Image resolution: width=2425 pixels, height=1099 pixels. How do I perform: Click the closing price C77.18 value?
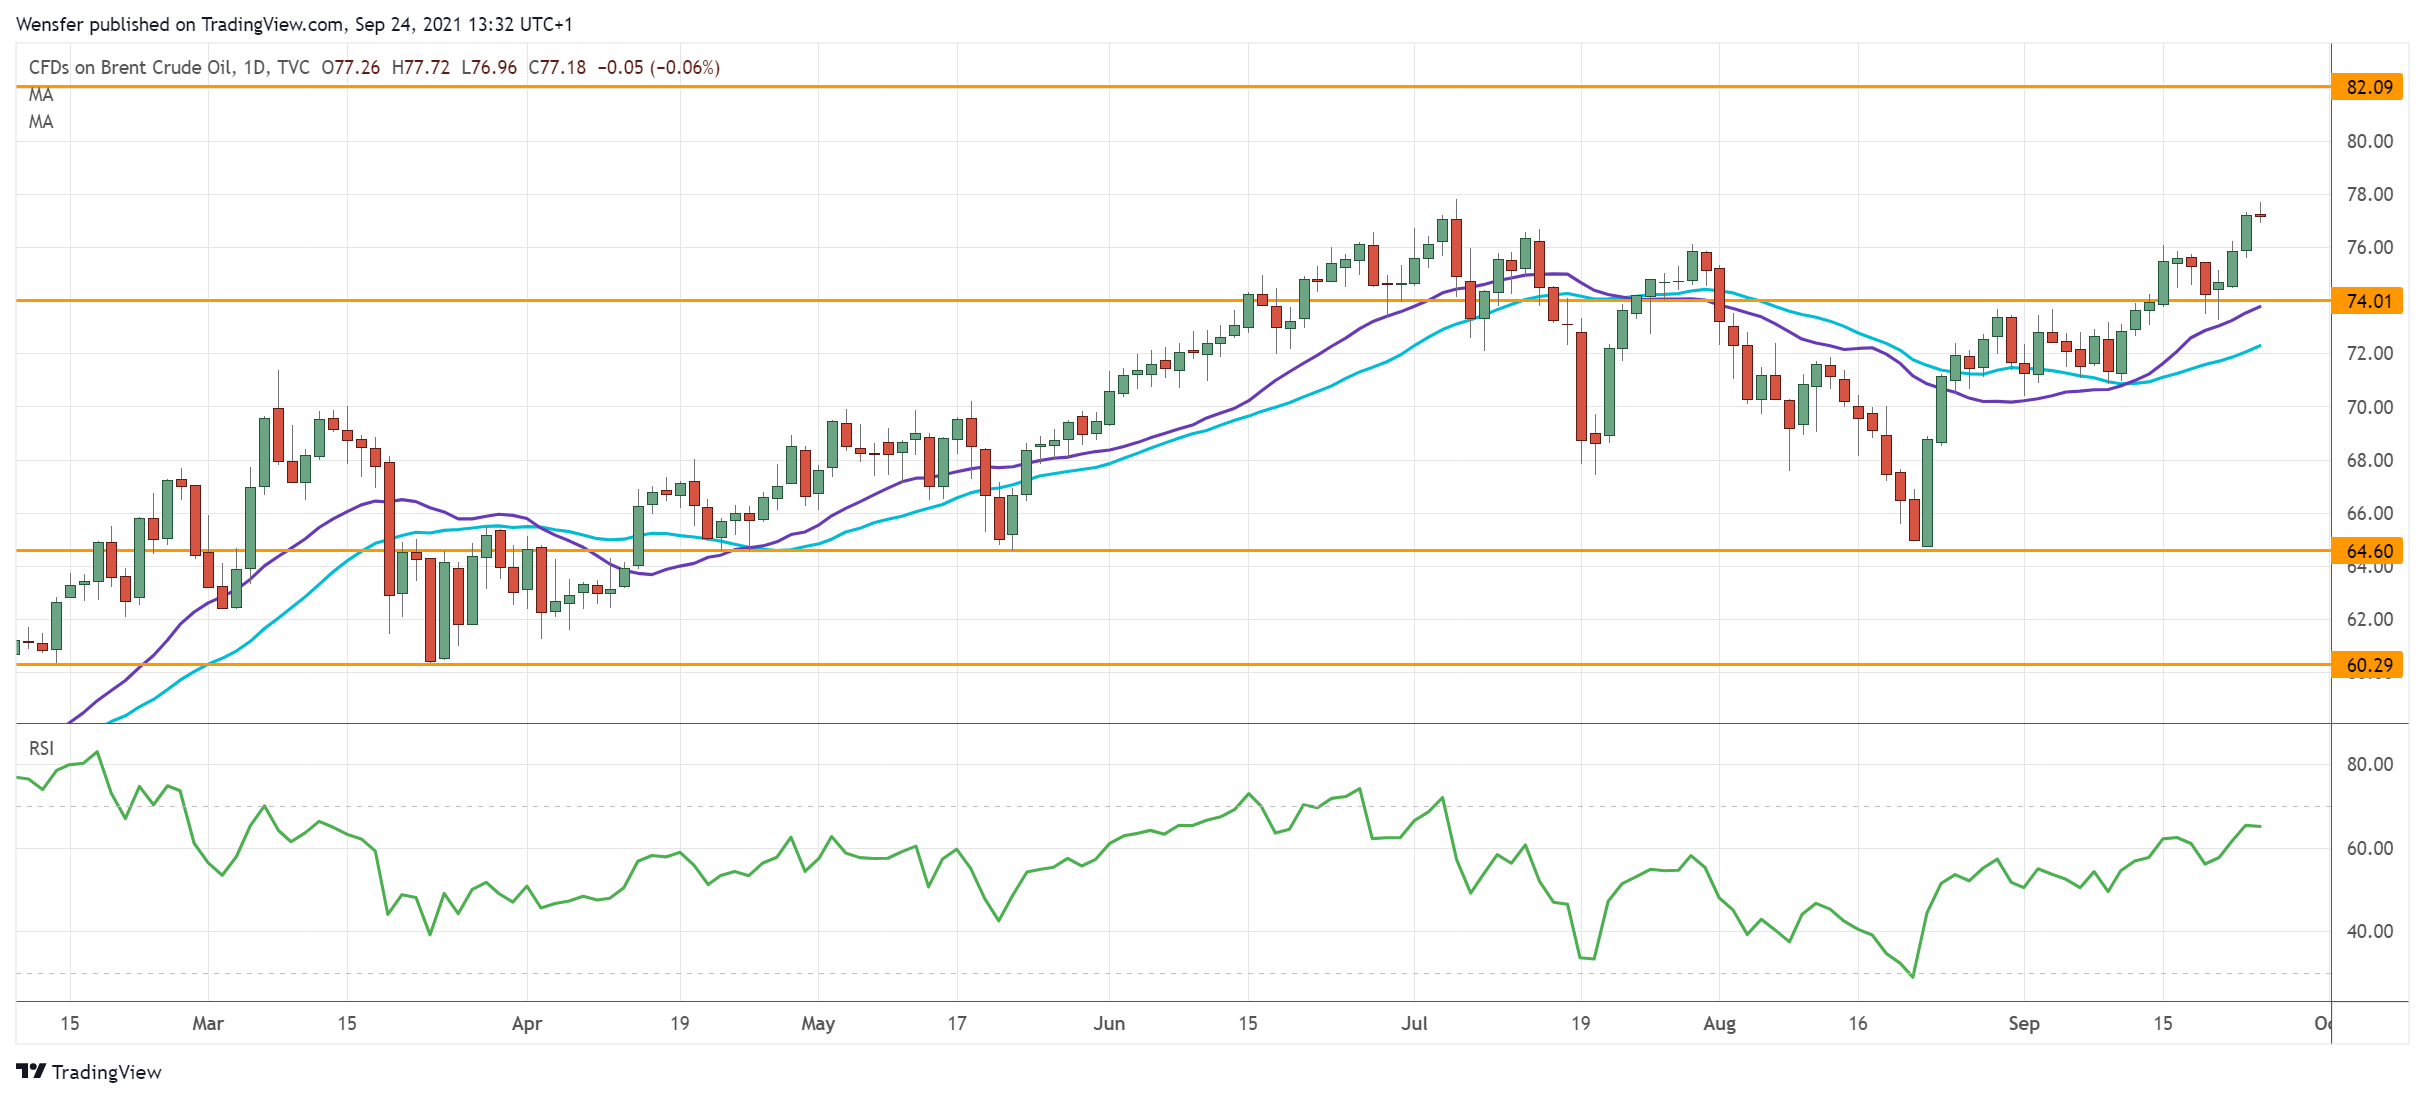(x=557, y=67)
